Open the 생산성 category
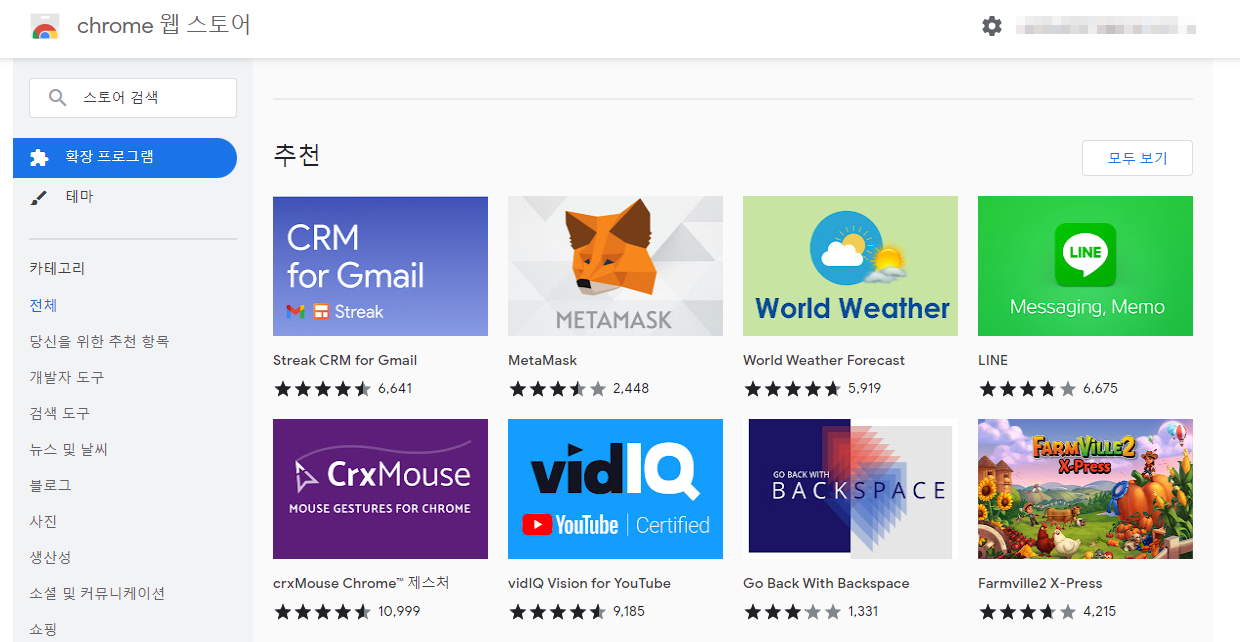Image resolution: width=1240 pixels, height=642 pixels. (x=50, y=557)
